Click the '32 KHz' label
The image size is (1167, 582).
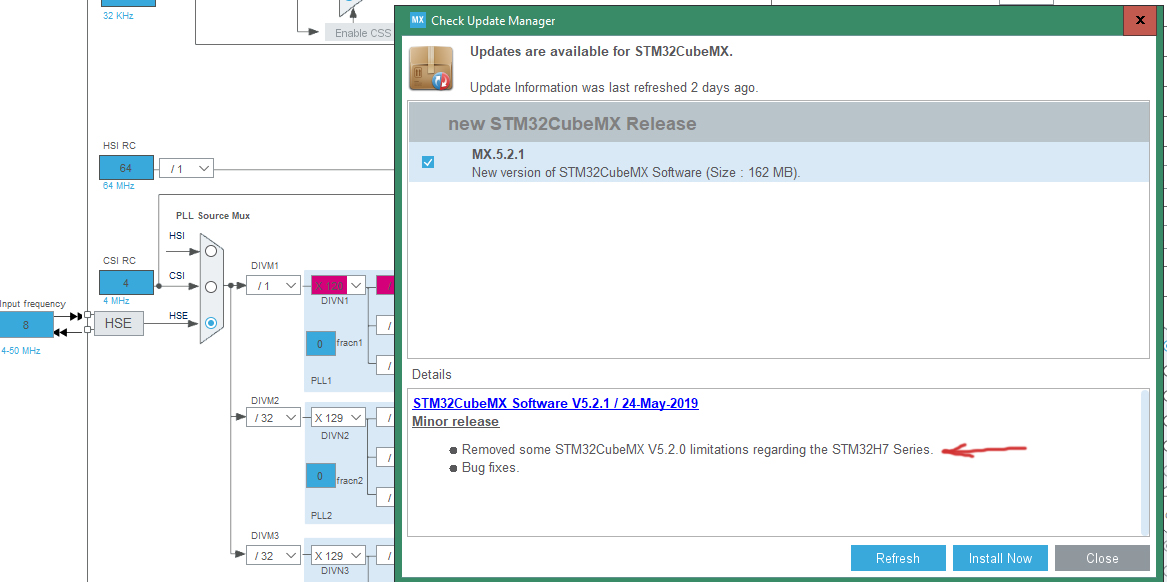tap(118, 15)
